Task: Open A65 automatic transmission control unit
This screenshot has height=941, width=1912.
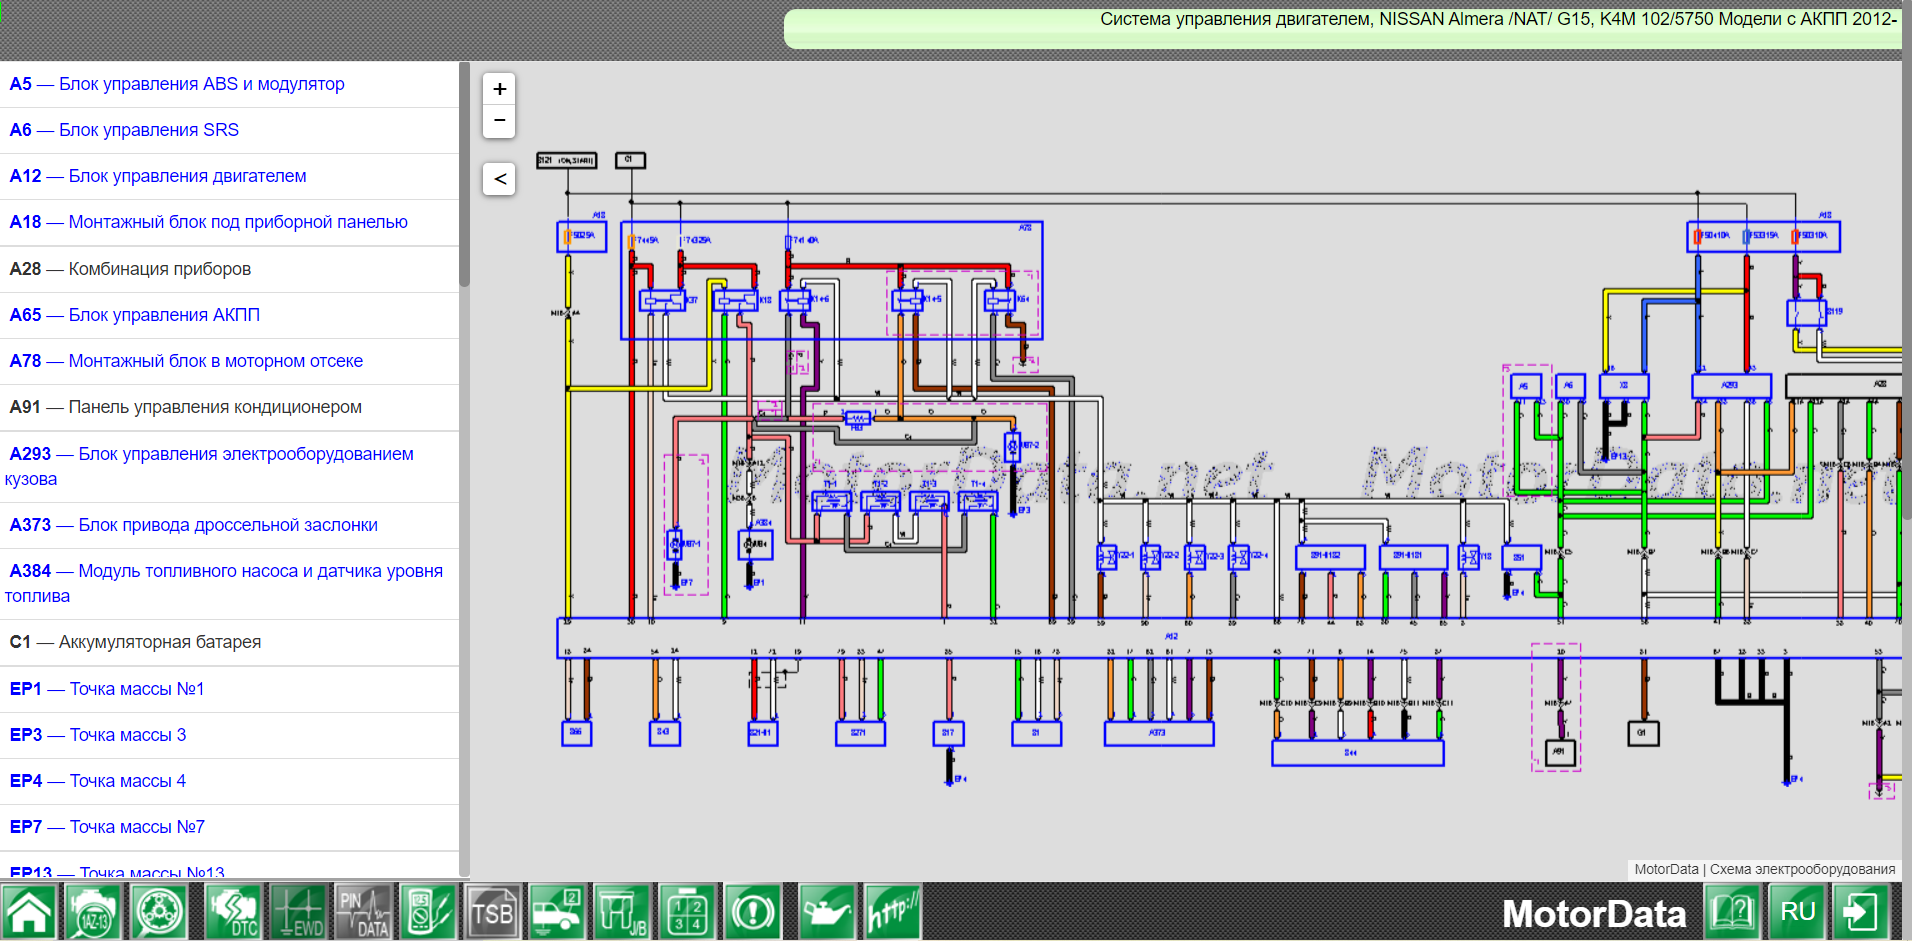Action: point(163,315)
